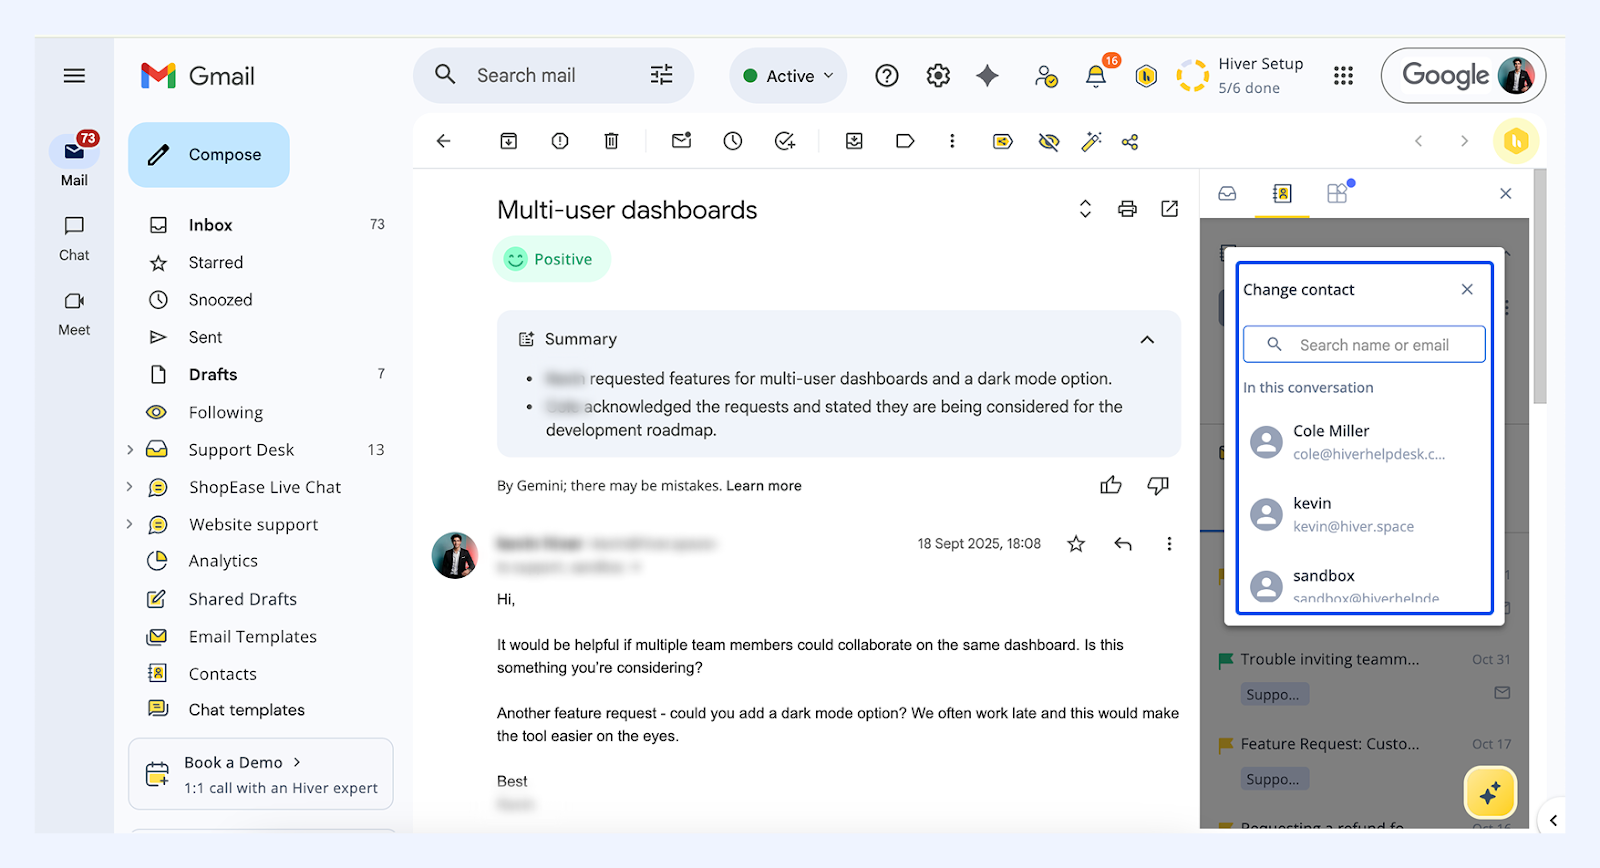Collapse the Summary card
Viewport: 1600px width, 868px height.
(1147, 340)
